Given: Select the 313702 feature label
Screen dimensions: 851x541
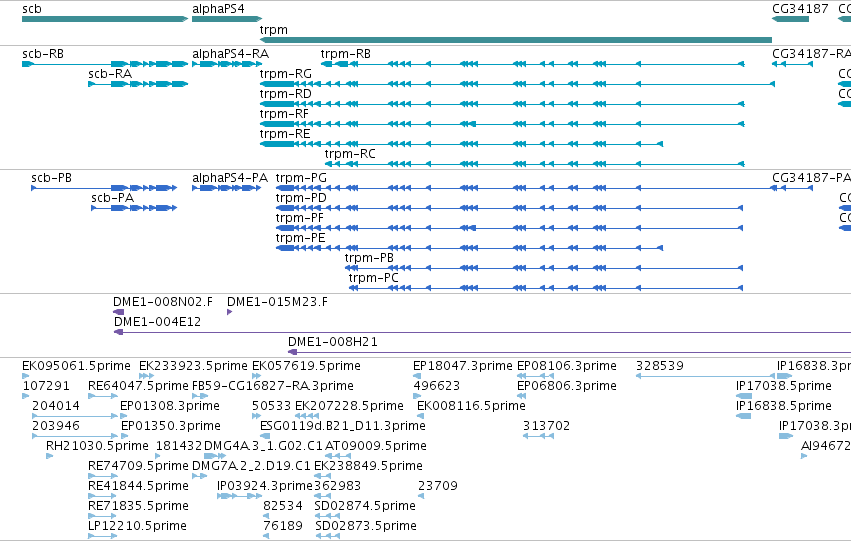Looking at the screenshot, I should [x=547, y=426].
